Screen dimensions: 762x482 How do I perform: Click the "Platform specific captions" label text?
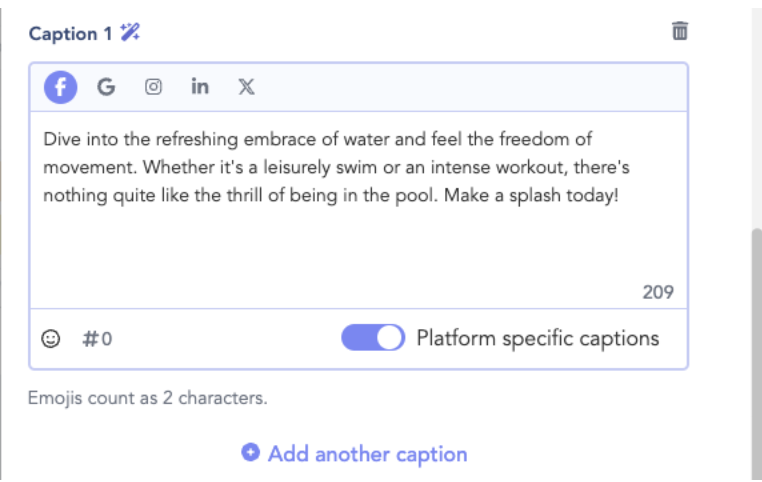(x=537, y=338)
